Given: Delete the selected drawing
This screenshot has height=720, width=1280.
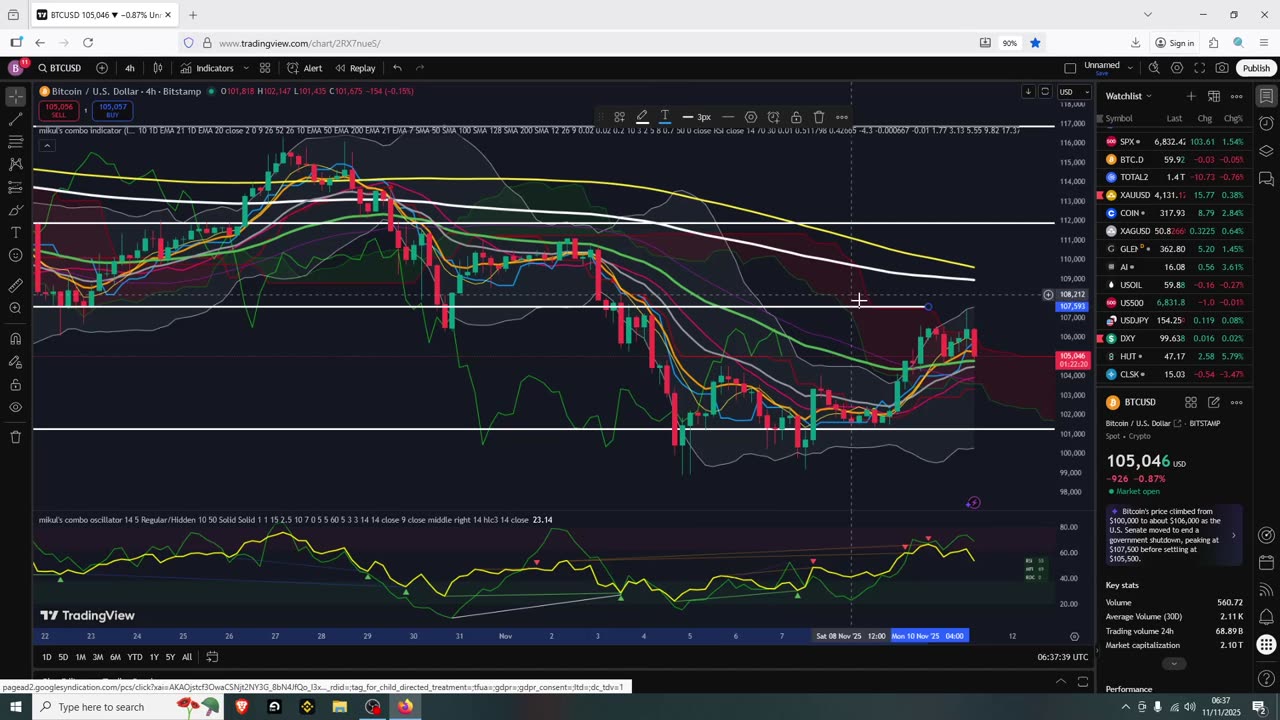Looking at the screenshot, I should coord(819,117).
